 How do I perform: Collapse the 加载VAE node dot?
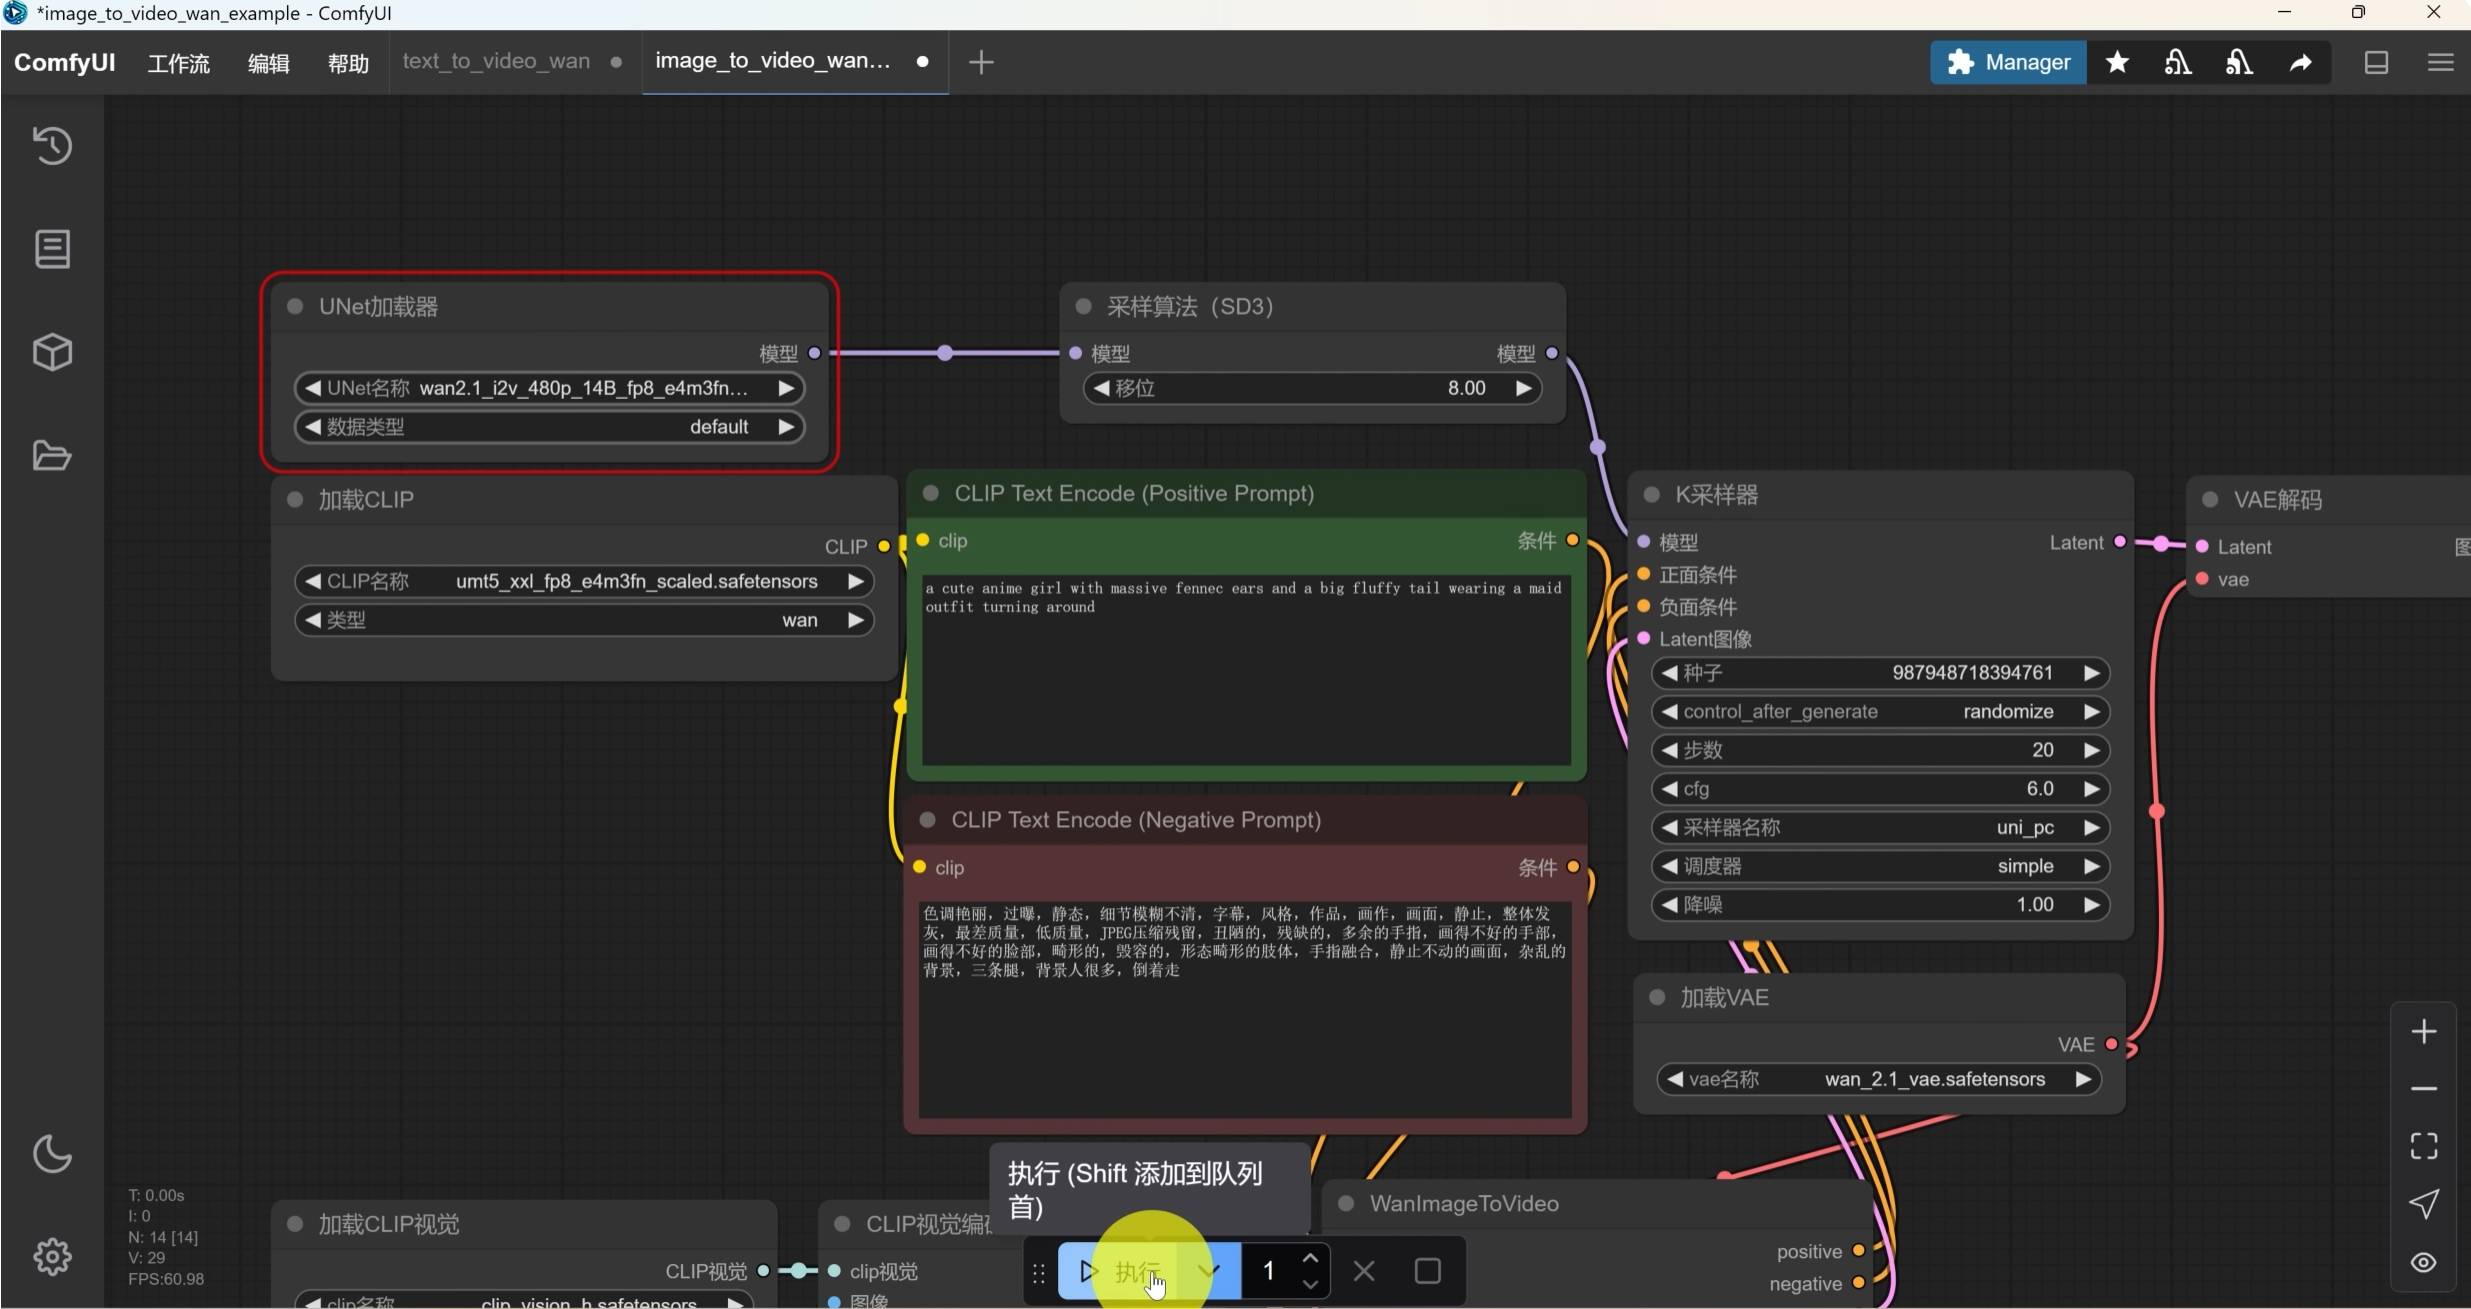1657,998
